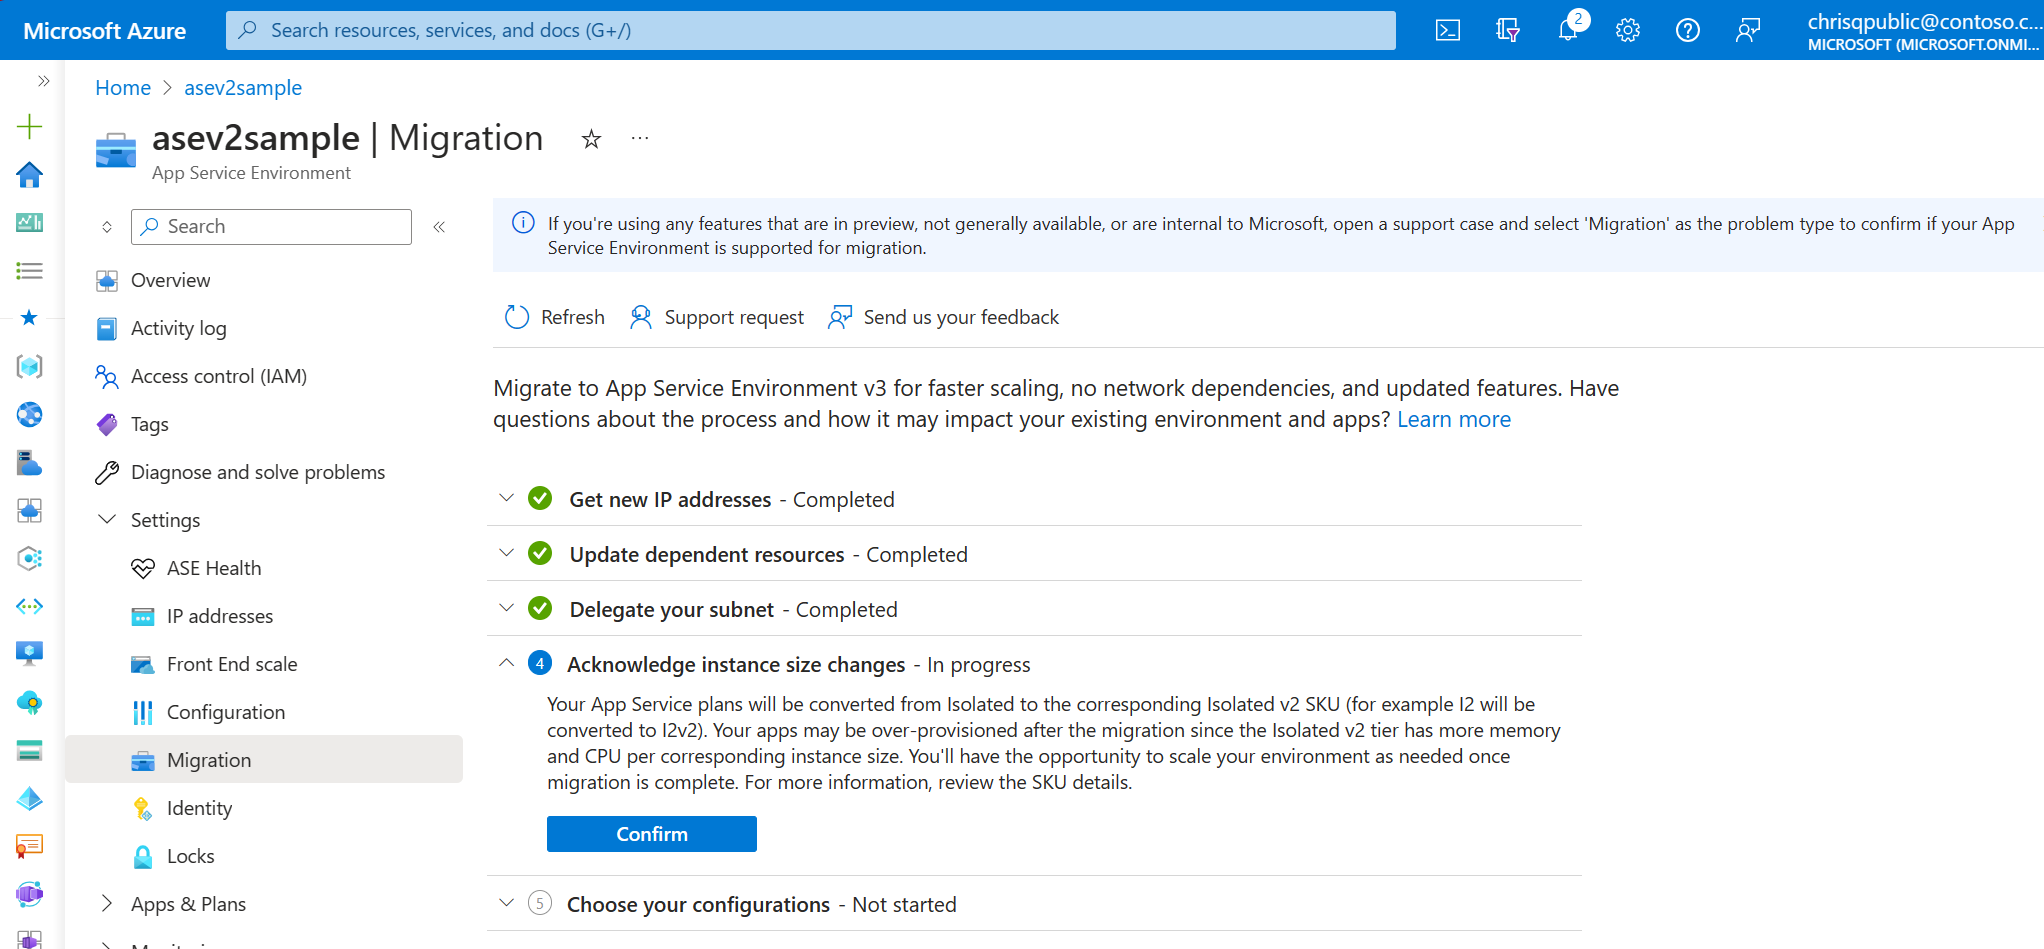Open the Front End scale menu item
This screenshot has height=949, width=2044.
pyautogui.click(x=232, y=664)
